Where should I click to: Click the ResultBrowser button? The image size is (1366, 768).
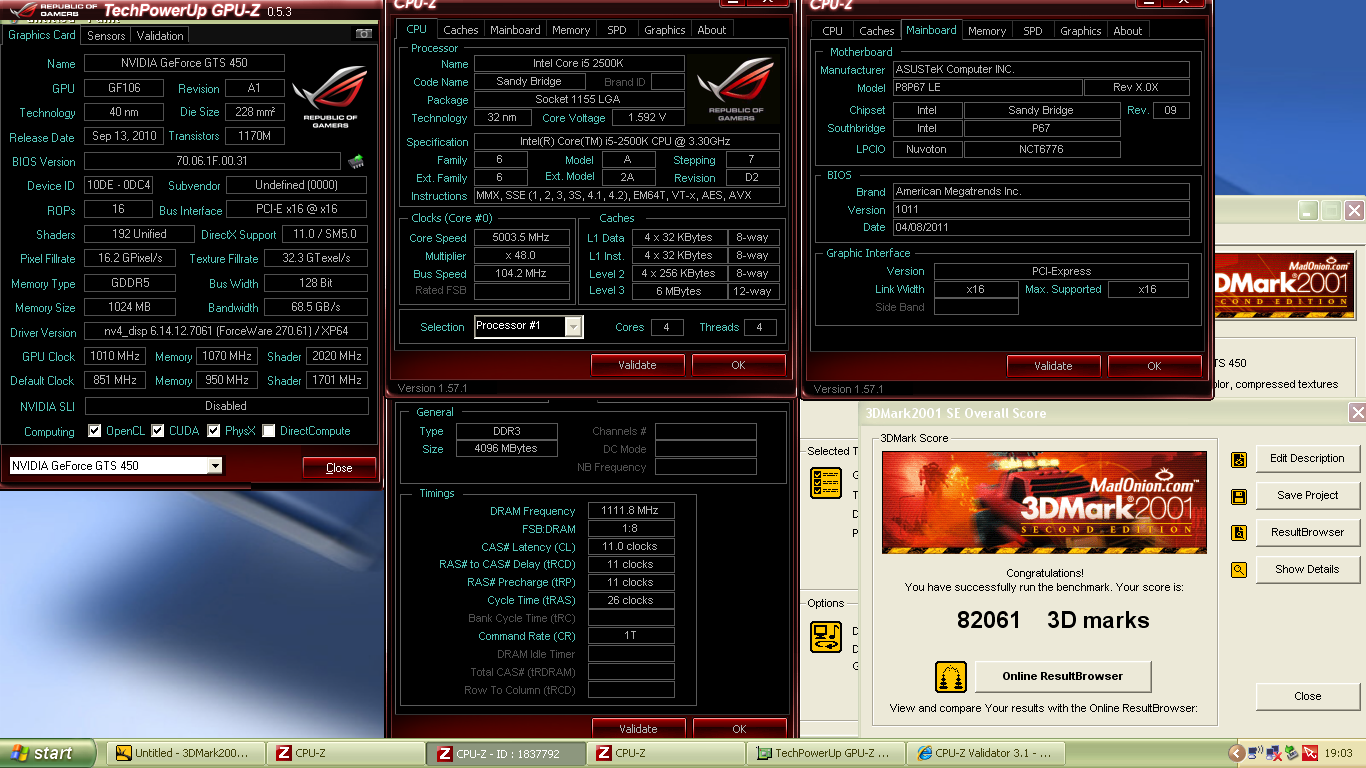click(1307, 532)
